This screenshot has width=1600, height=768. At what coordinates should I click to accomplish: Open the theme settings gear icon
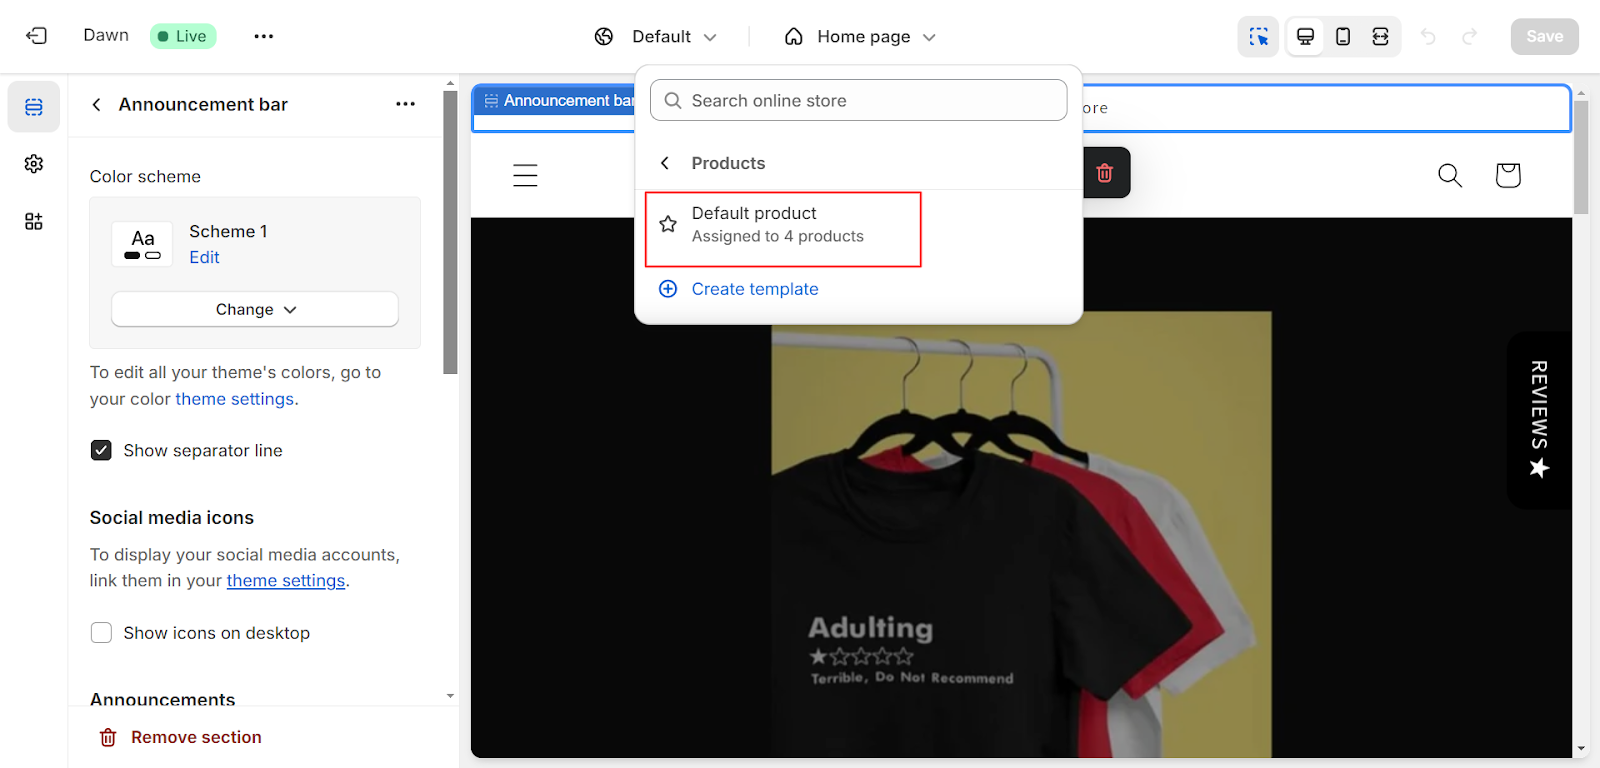pyautogui.click(x=34, y=163)
